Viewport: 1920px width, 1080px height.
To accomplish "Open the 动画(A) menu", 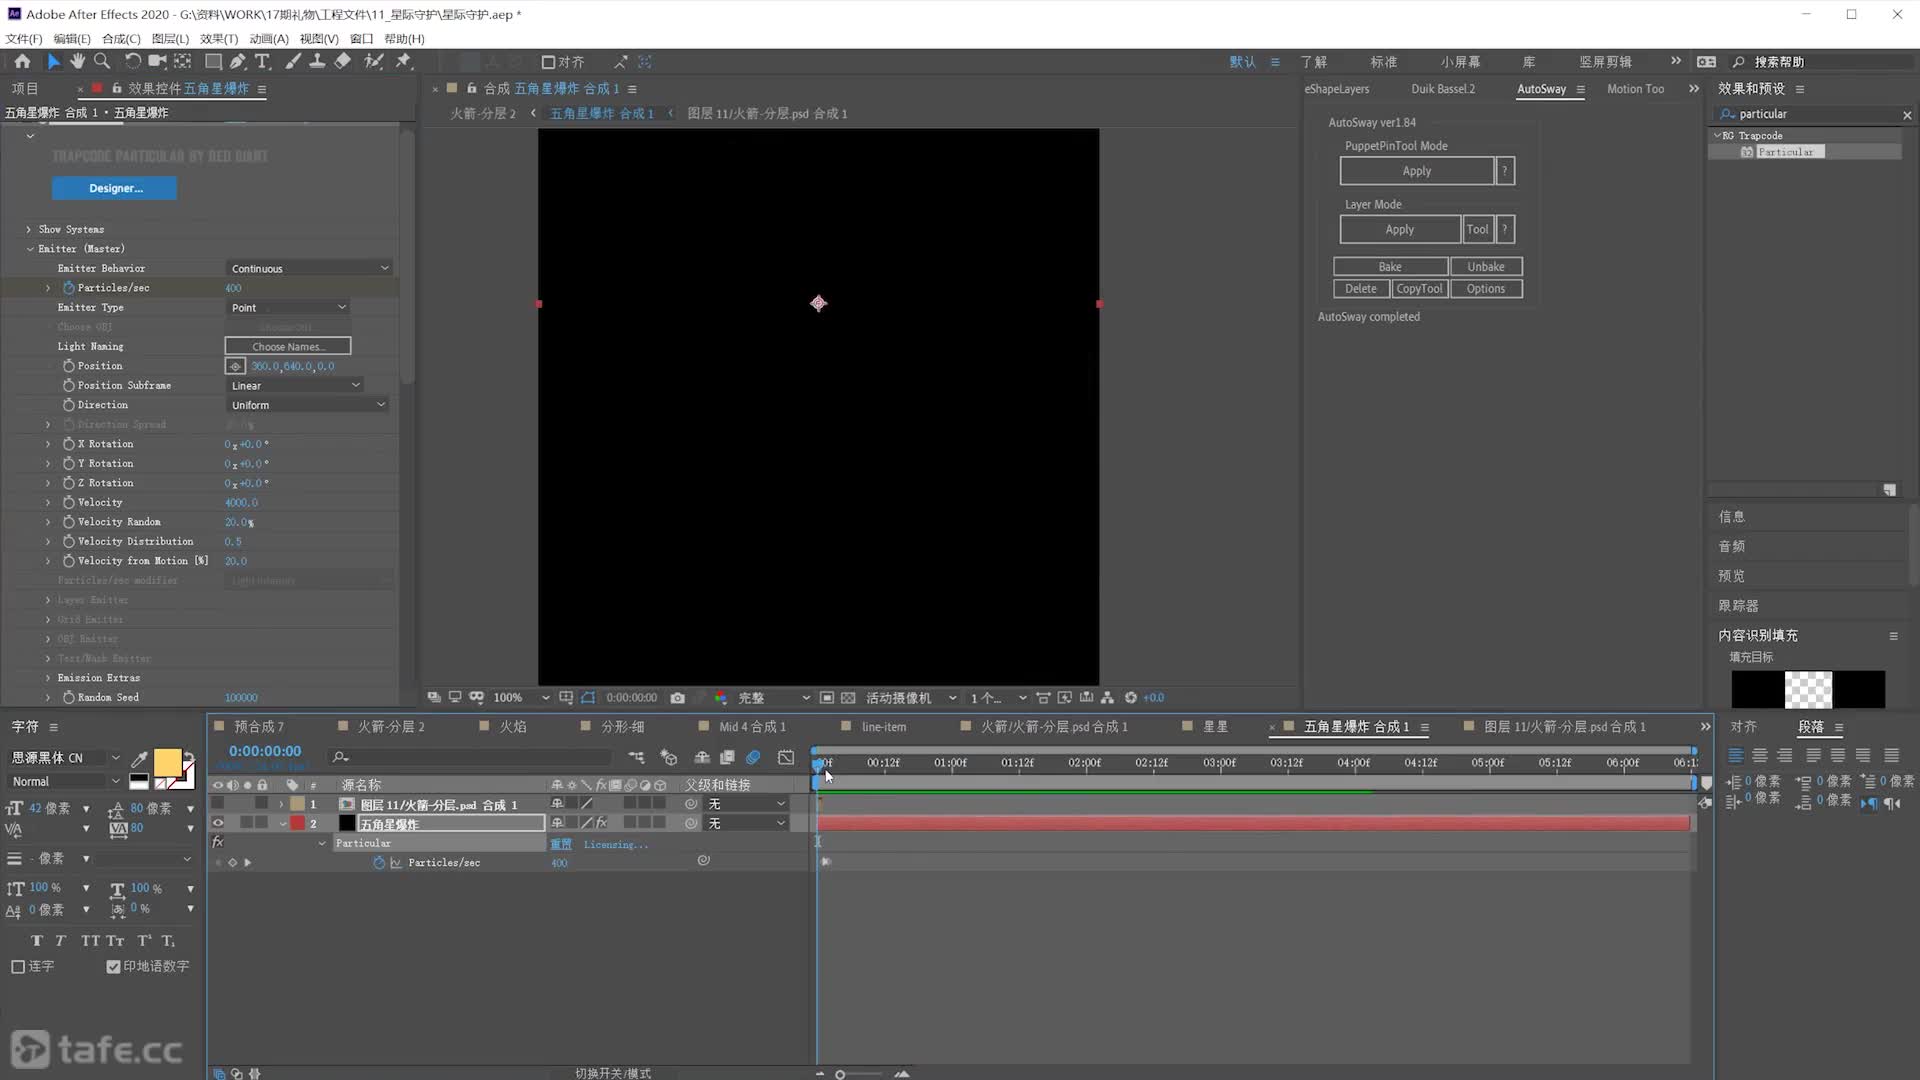I will click(269, 38).
